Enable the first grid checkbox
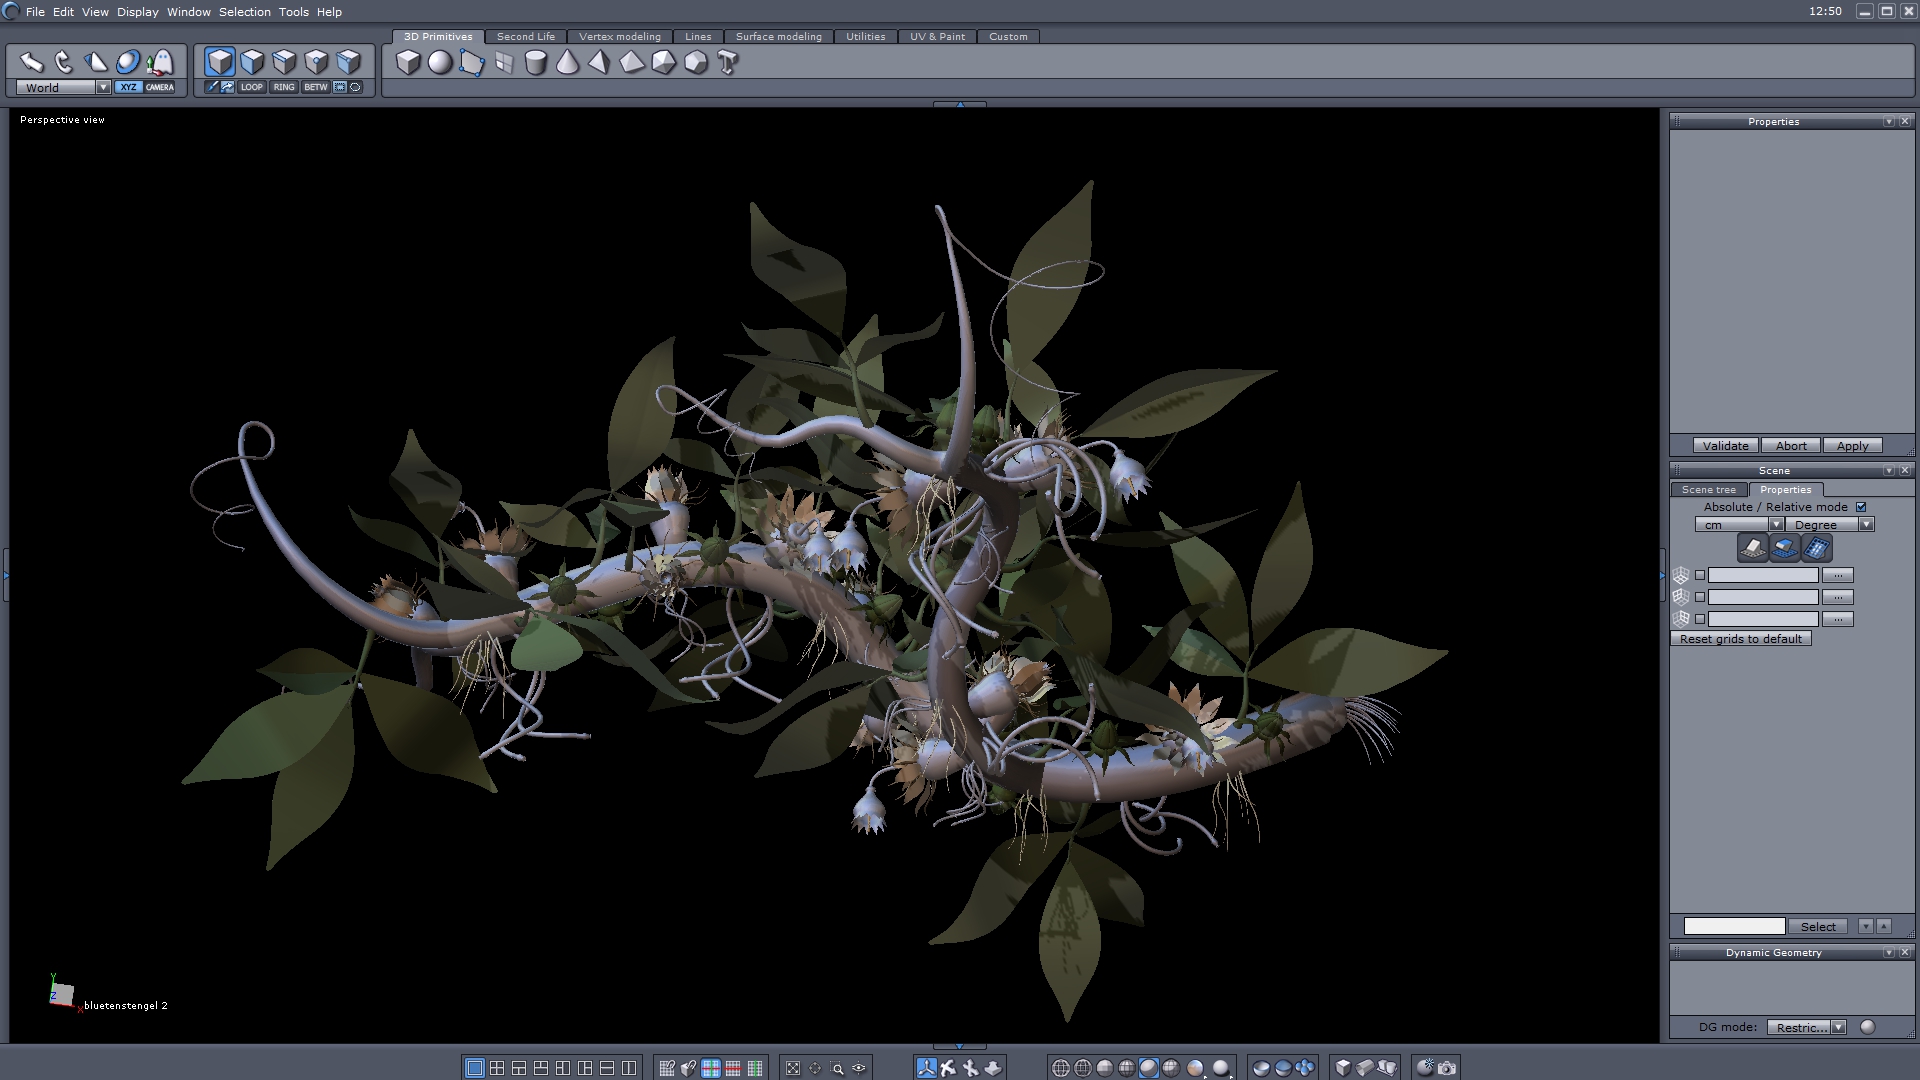 pos(1700,575)
